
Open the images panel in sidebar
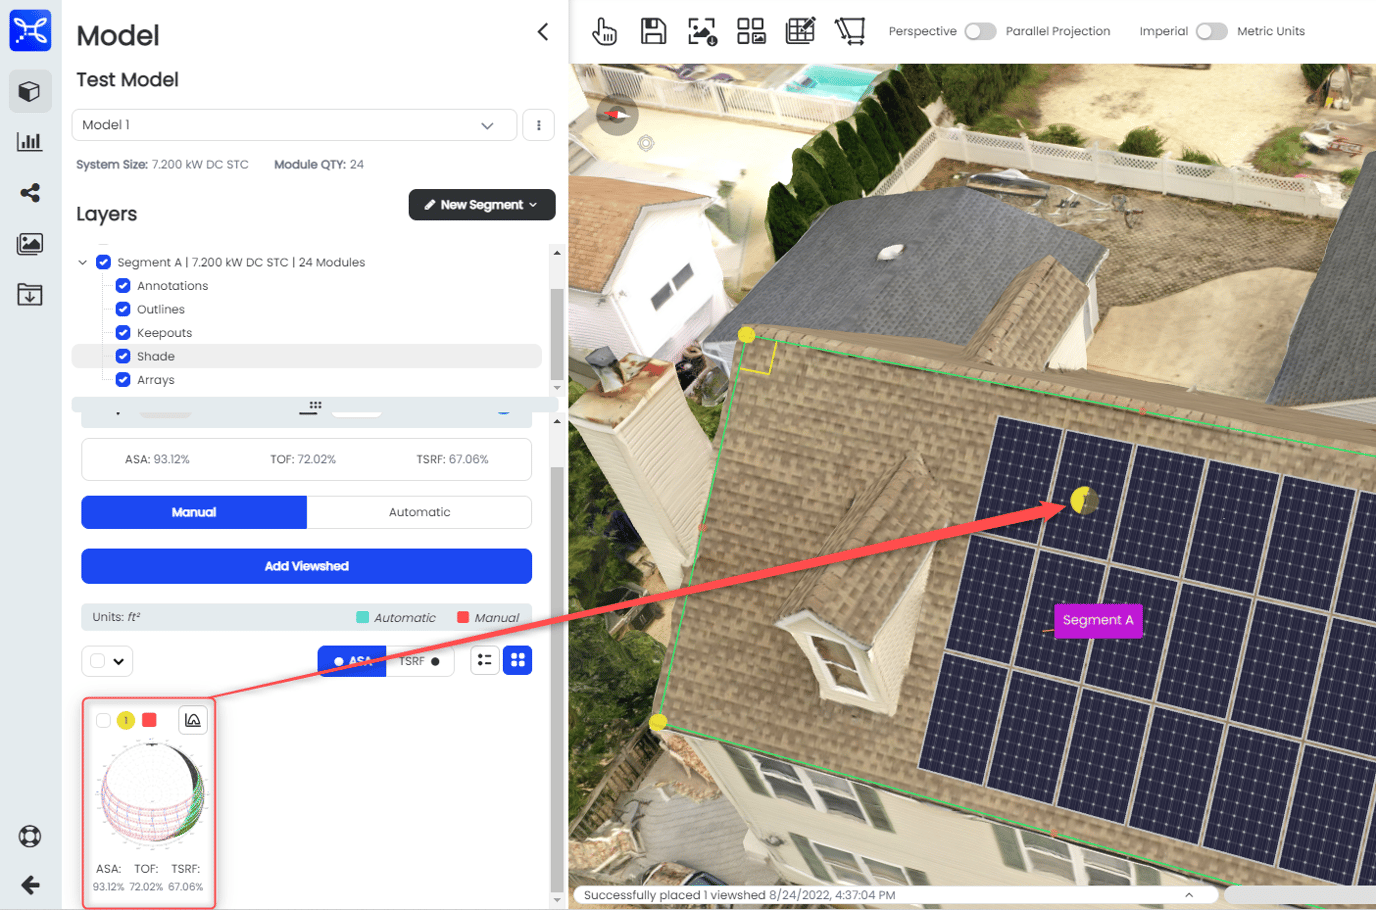coord(30,243)
